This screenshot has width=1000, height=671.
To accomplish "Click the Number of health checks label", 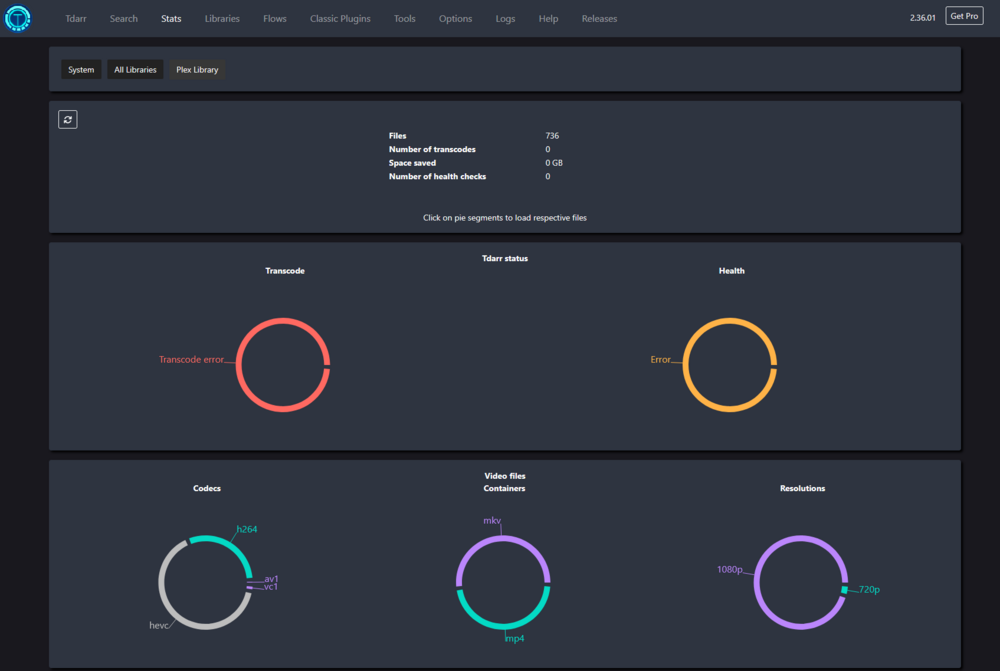I will click(438, 176).
